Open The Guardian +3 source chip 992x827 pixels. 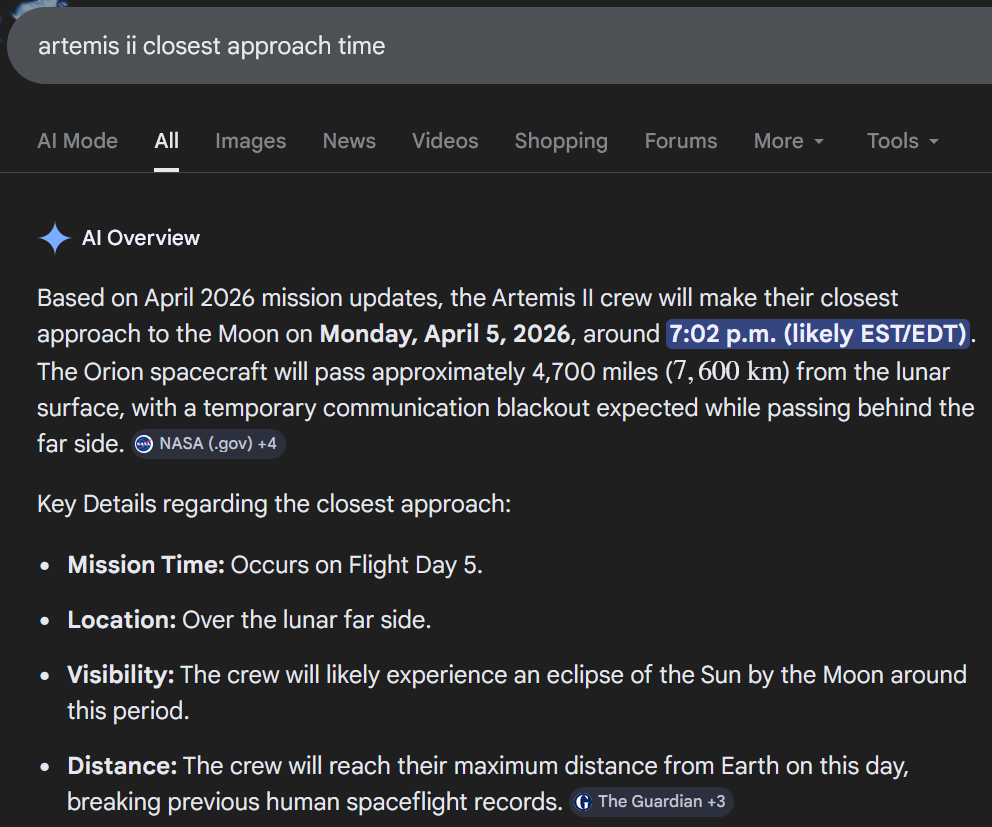(652, 802)
